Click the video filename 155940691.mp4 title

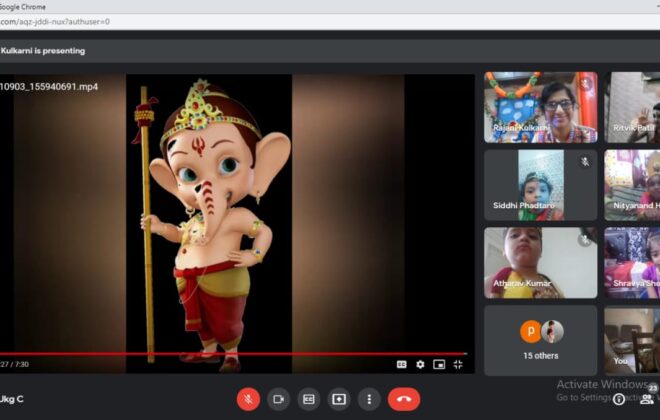49,87
